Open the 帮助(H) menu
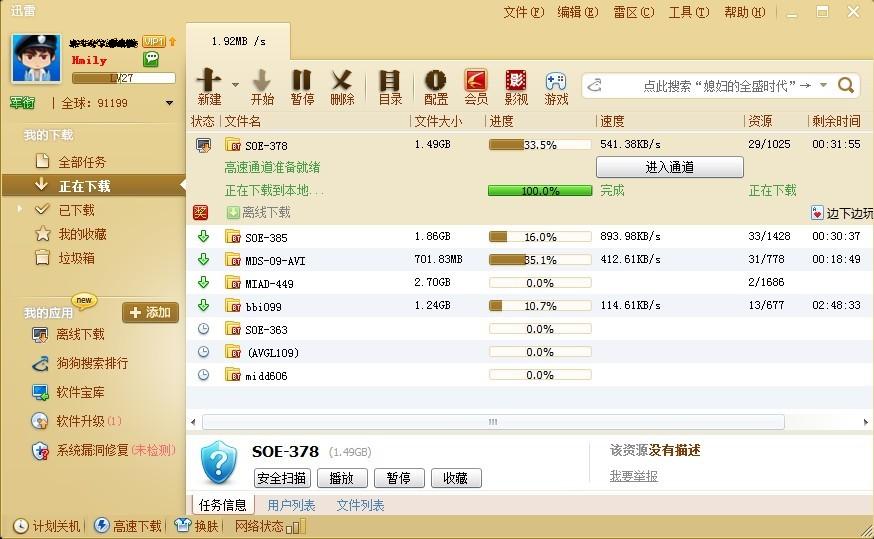This screenshot has height=539, width=874. (745, 12)
